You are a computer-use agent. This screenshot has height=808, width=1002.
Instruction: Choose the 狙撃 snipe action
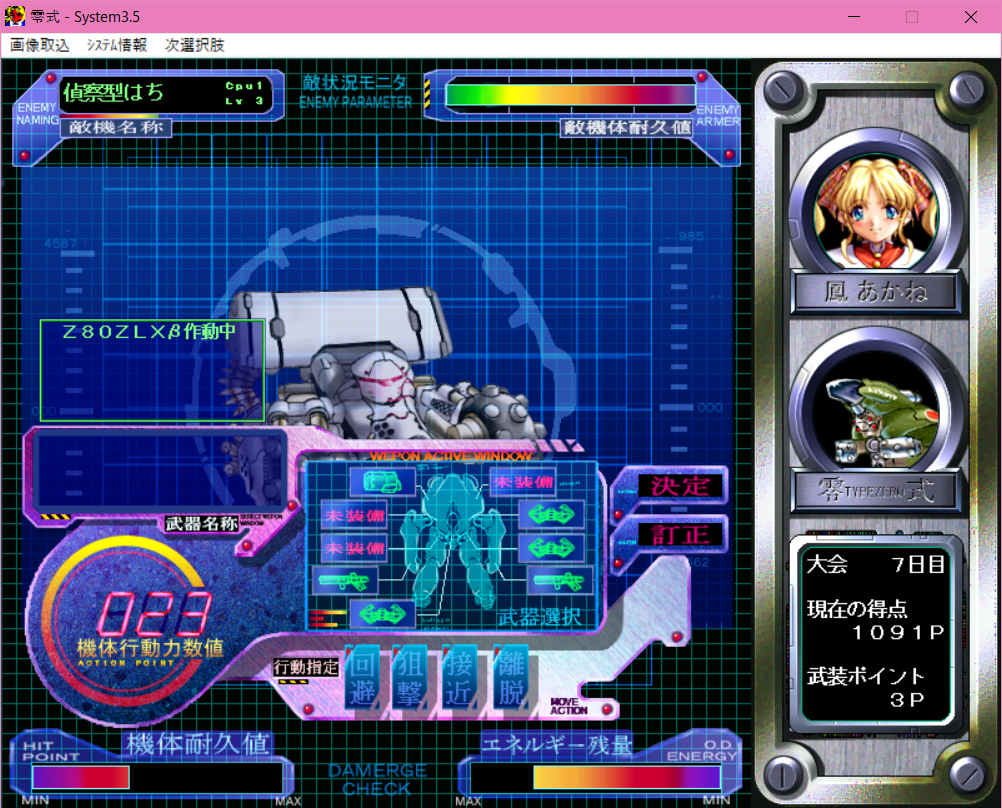point(410,678)
